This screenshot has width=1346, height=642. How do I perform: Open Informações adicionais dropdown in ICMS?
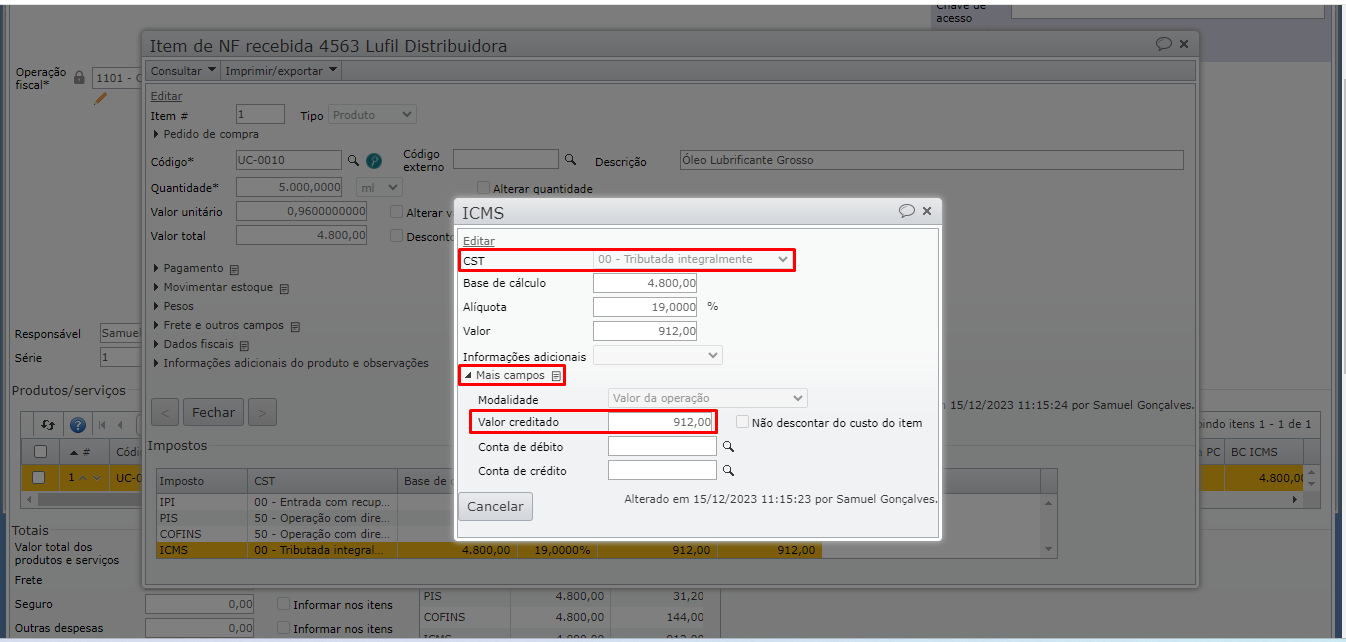(658, 355)
